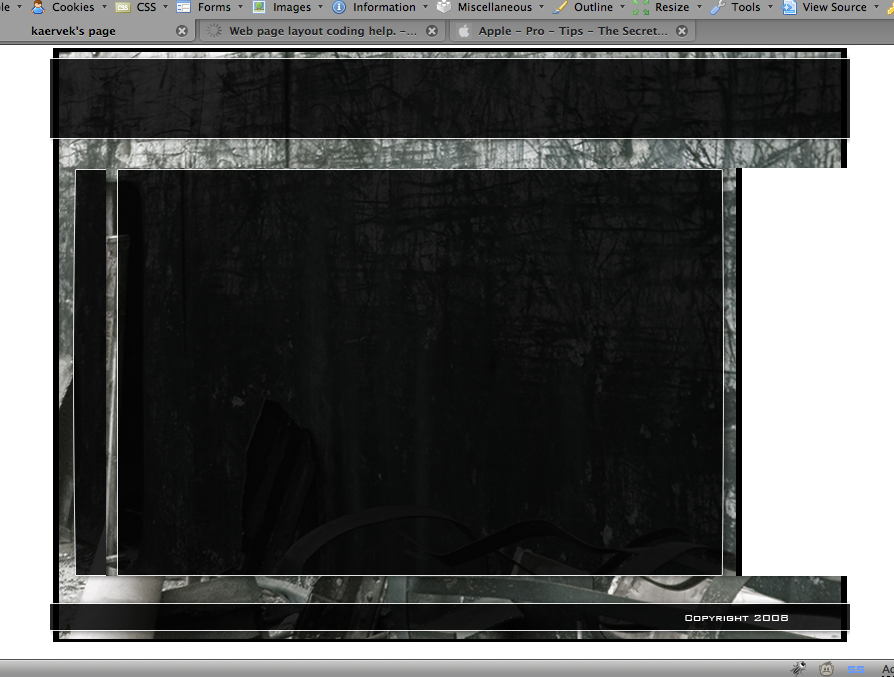Close the kaervek's page tab

[x=182, y=31]
